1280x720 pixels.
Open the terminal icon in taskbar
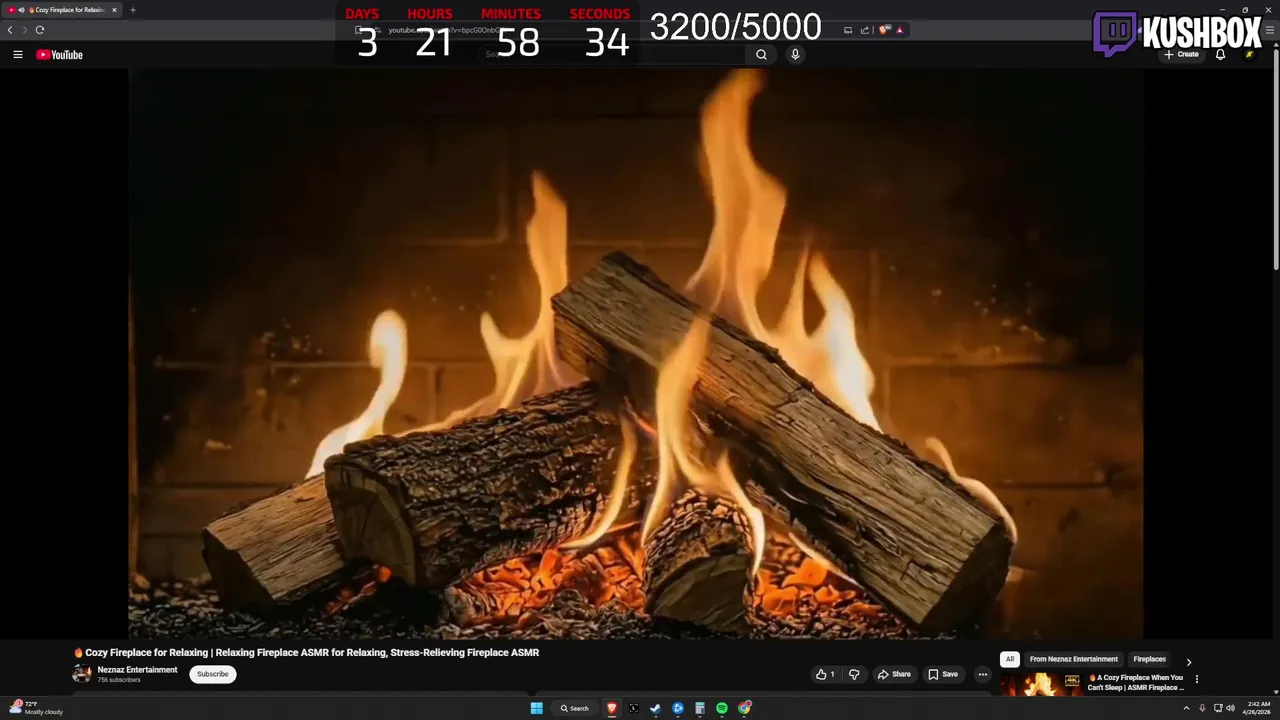[x=634, y=708]
